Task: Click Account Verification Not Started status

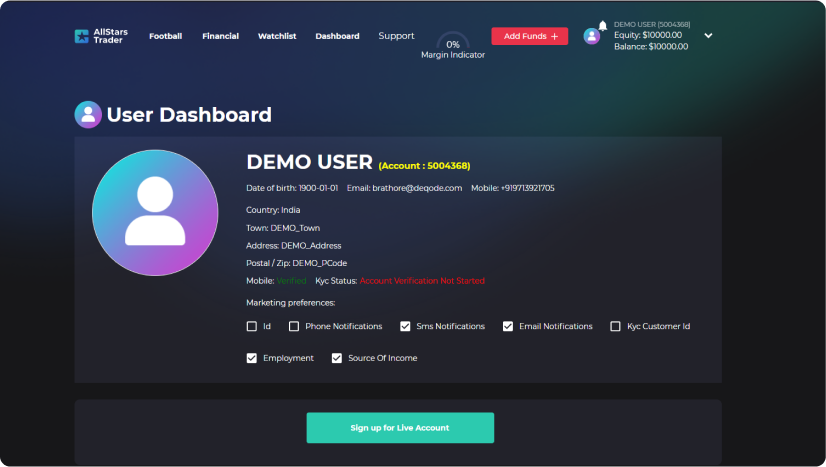Action: (422, 281)
